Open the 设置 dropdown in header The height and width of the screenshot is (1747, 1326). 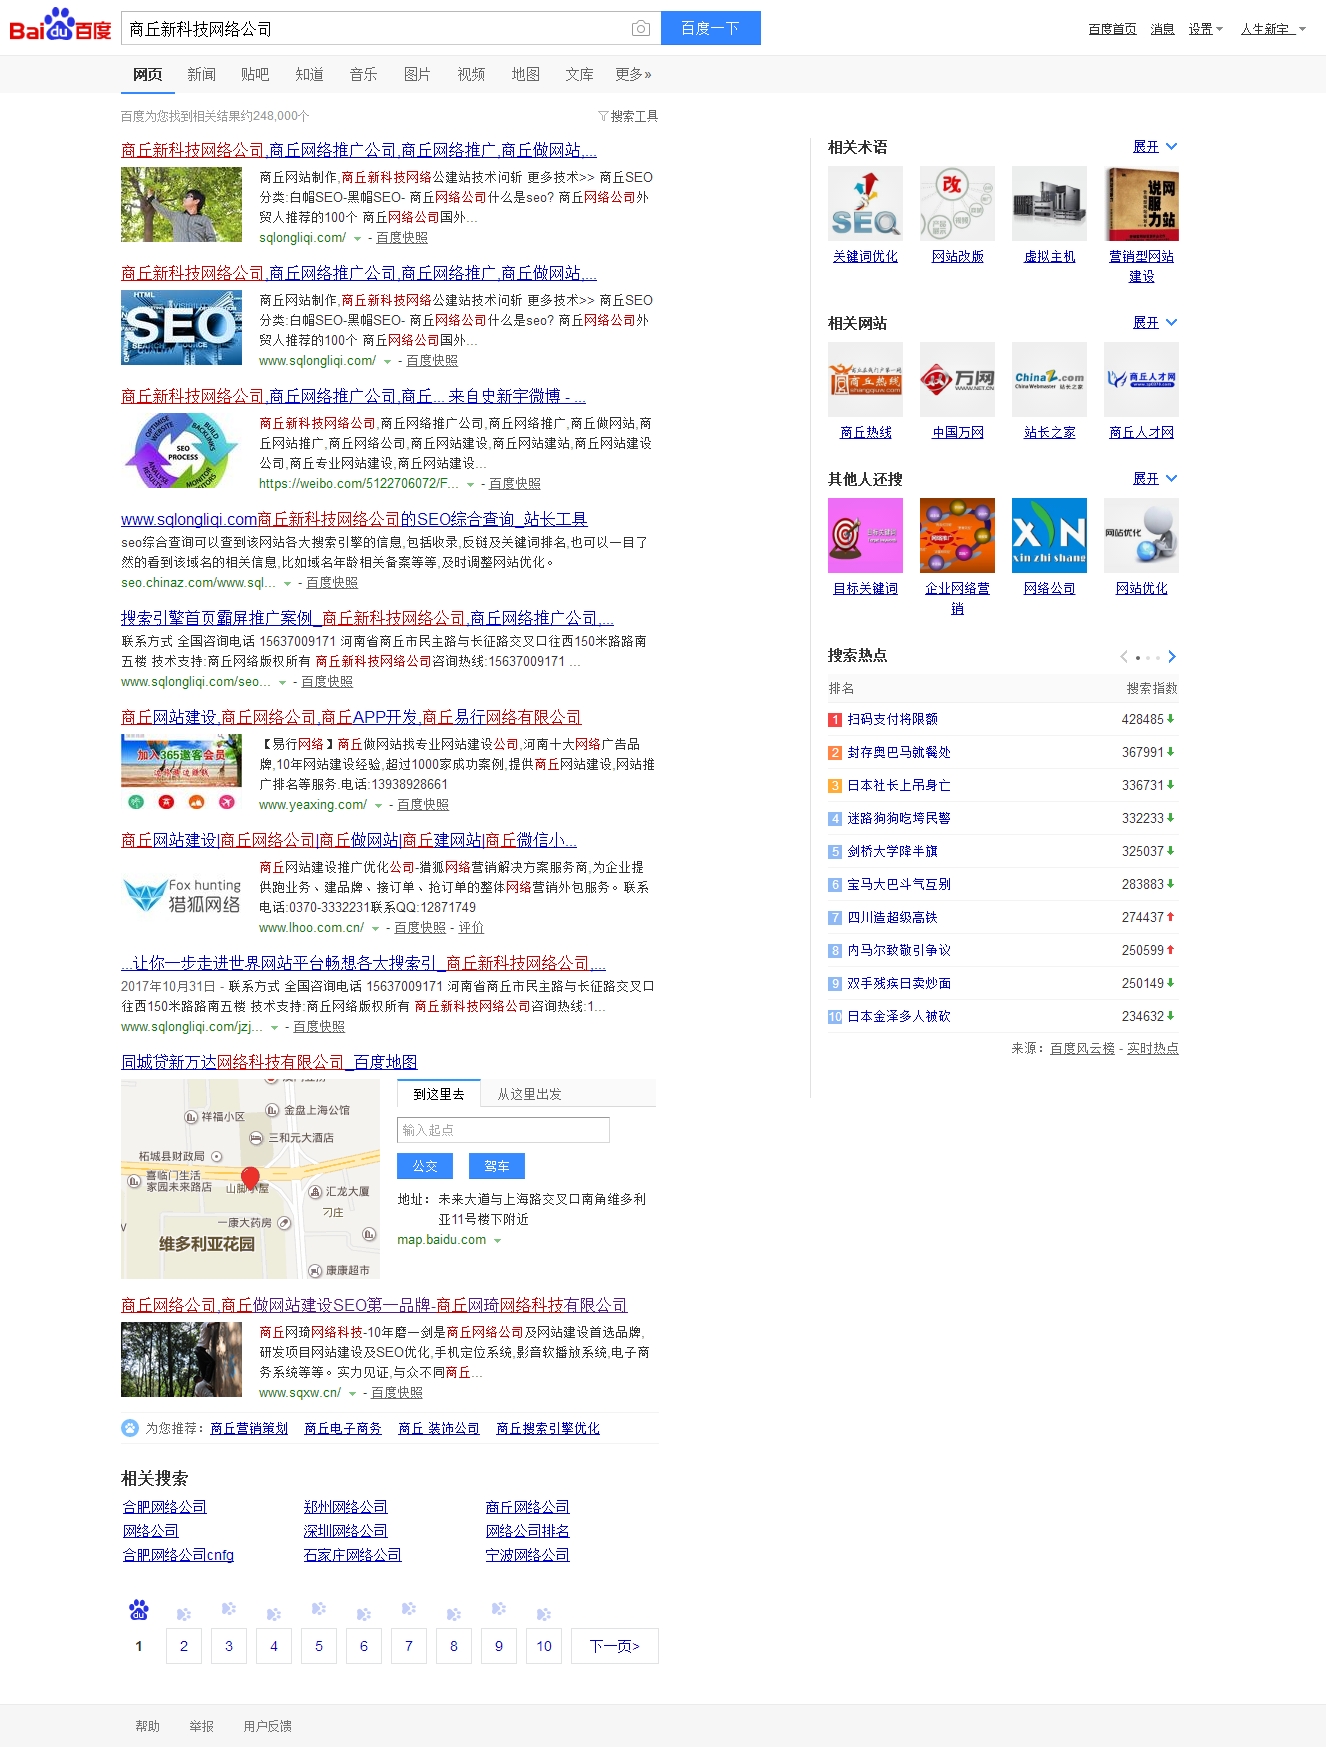[x=1205, y=29]
